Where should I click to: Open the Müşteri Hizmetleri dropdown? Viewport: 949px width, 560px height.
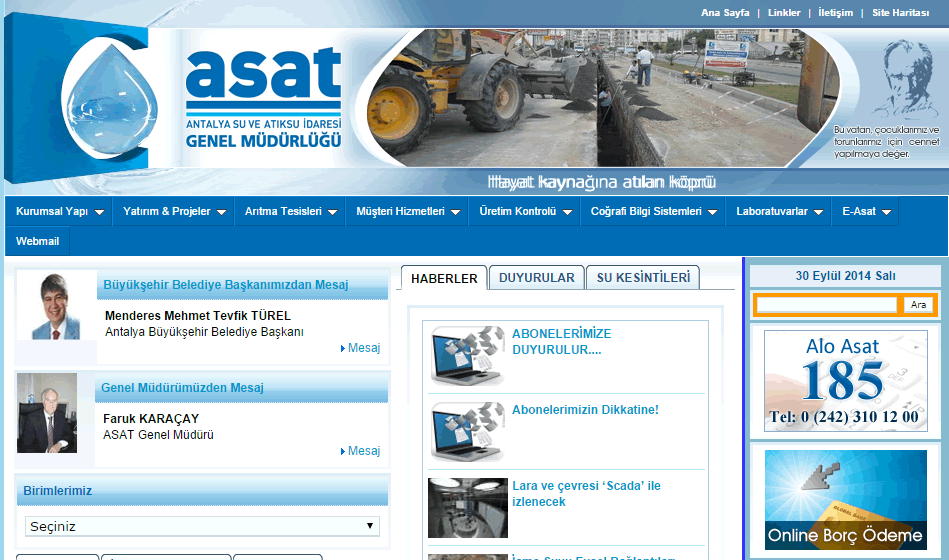coord(407,211)
